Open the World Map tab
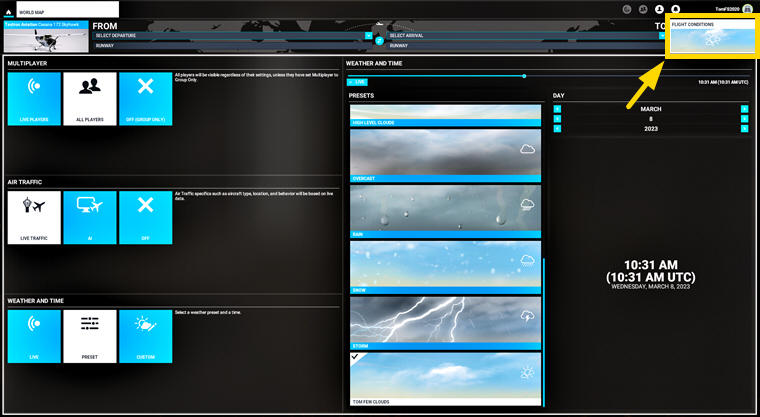 click(x=68, y=9)
